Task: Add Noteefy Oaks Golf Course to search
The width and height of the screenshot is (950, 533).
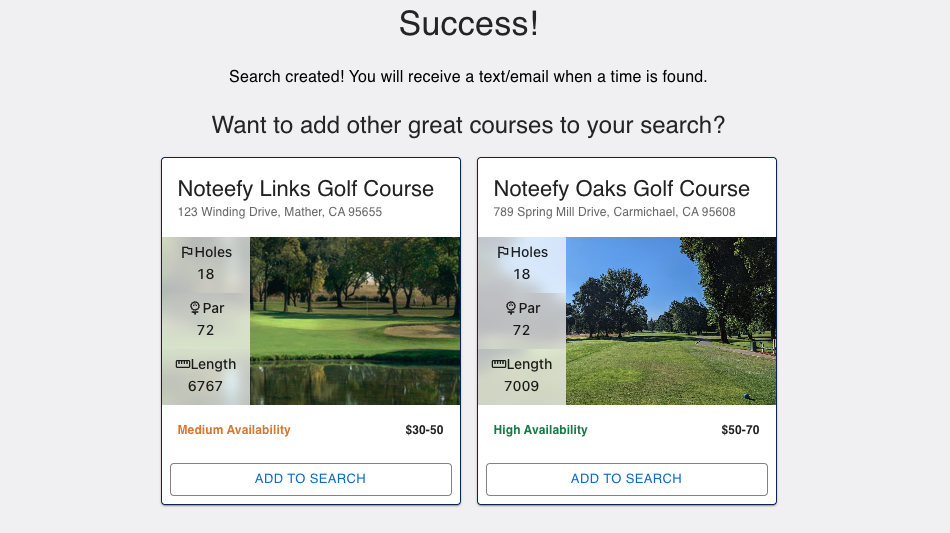Action: click(626, 479)
